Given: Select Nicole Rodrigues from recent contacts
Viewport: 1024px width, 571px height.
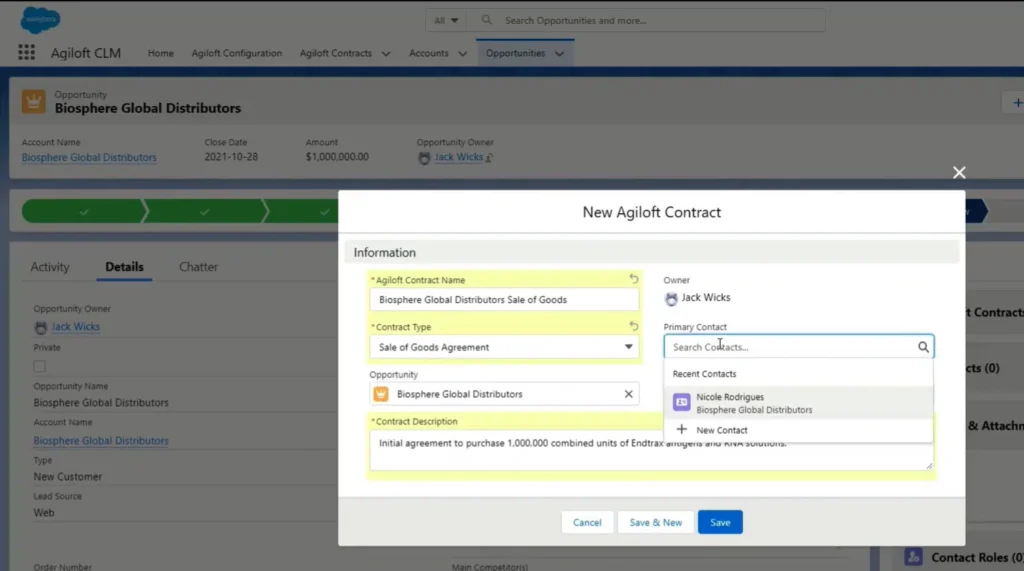Looking at the screenshot, I should click(798, 402).
